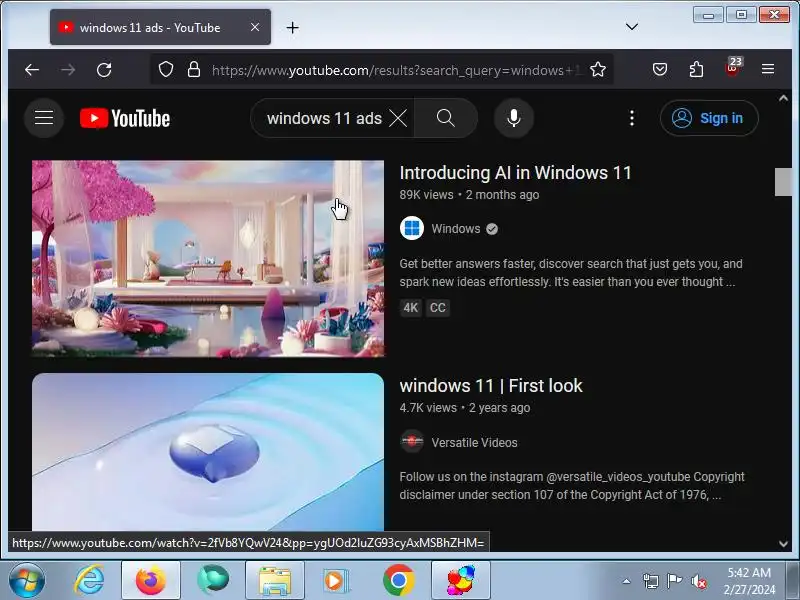
Task: Focus the Firefox address bar URL
Action: (395, 70)
